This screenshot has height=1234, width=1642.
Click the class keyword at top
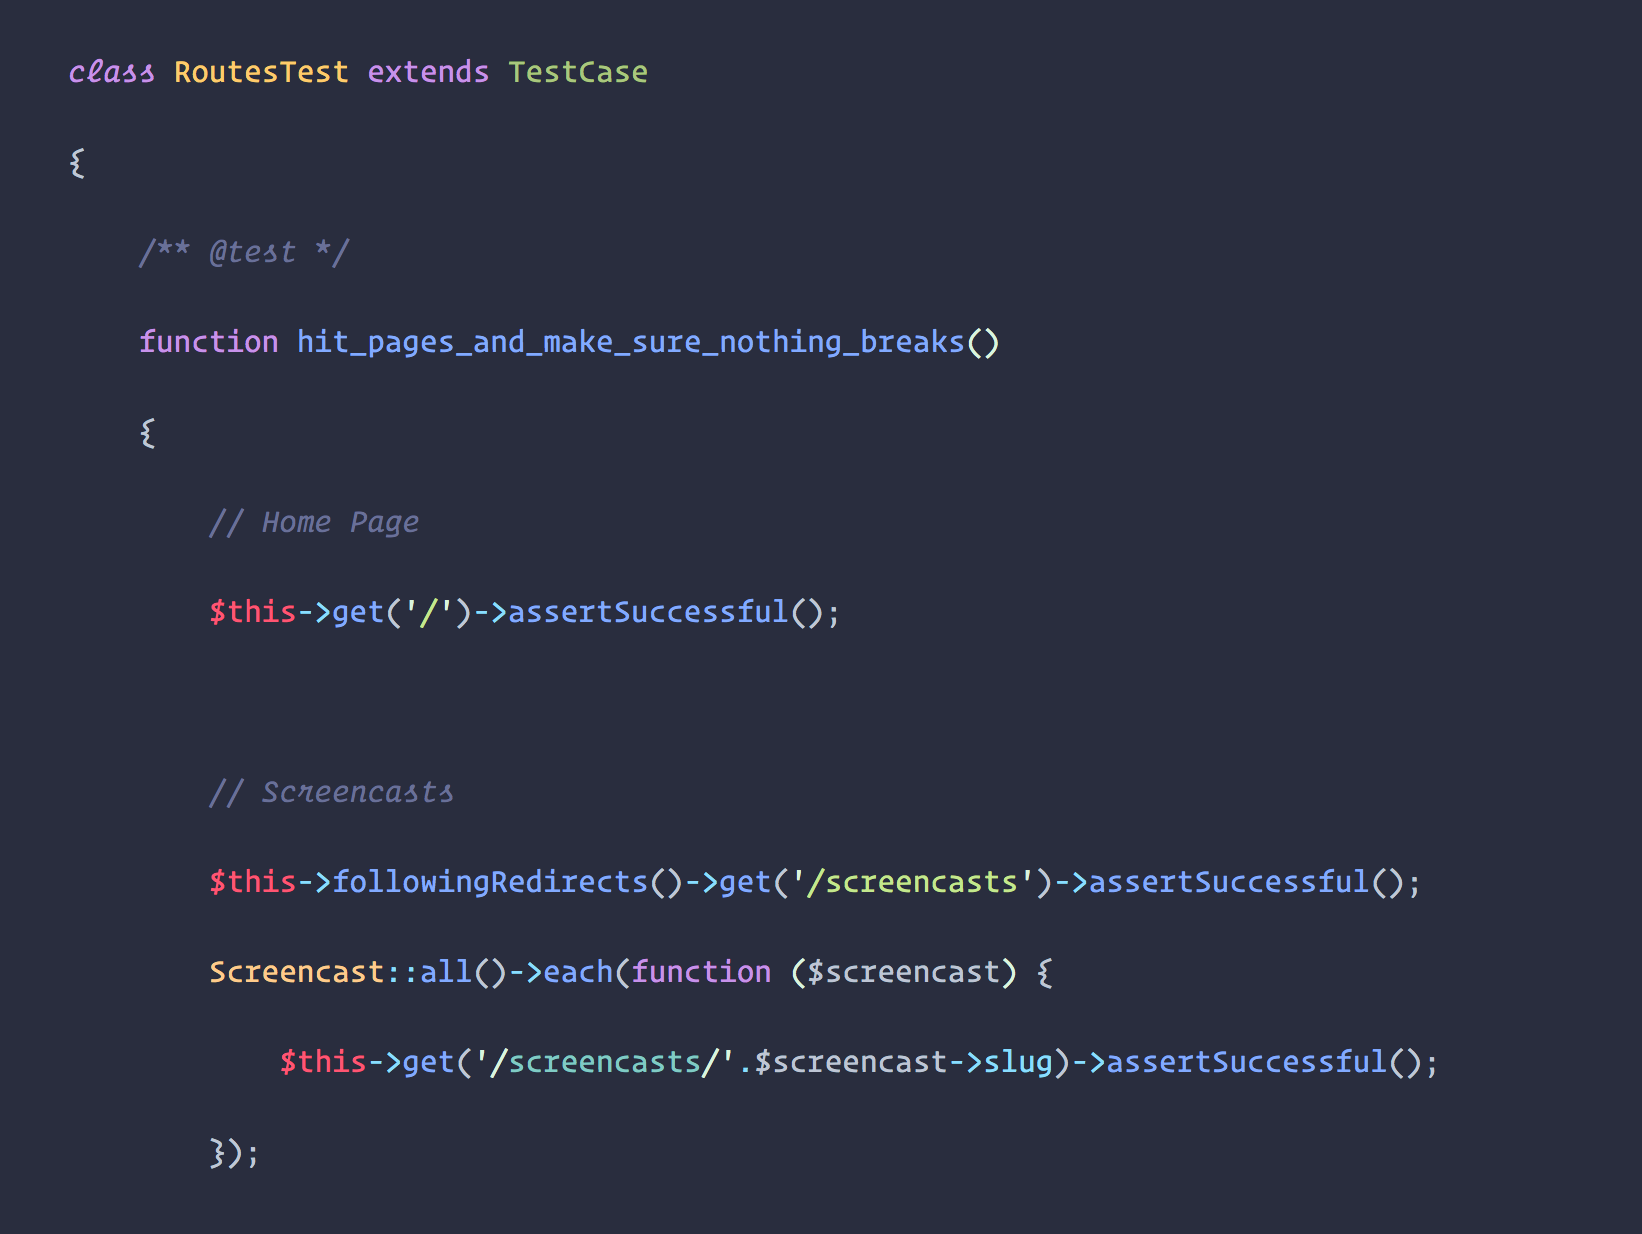pos(111,72)
